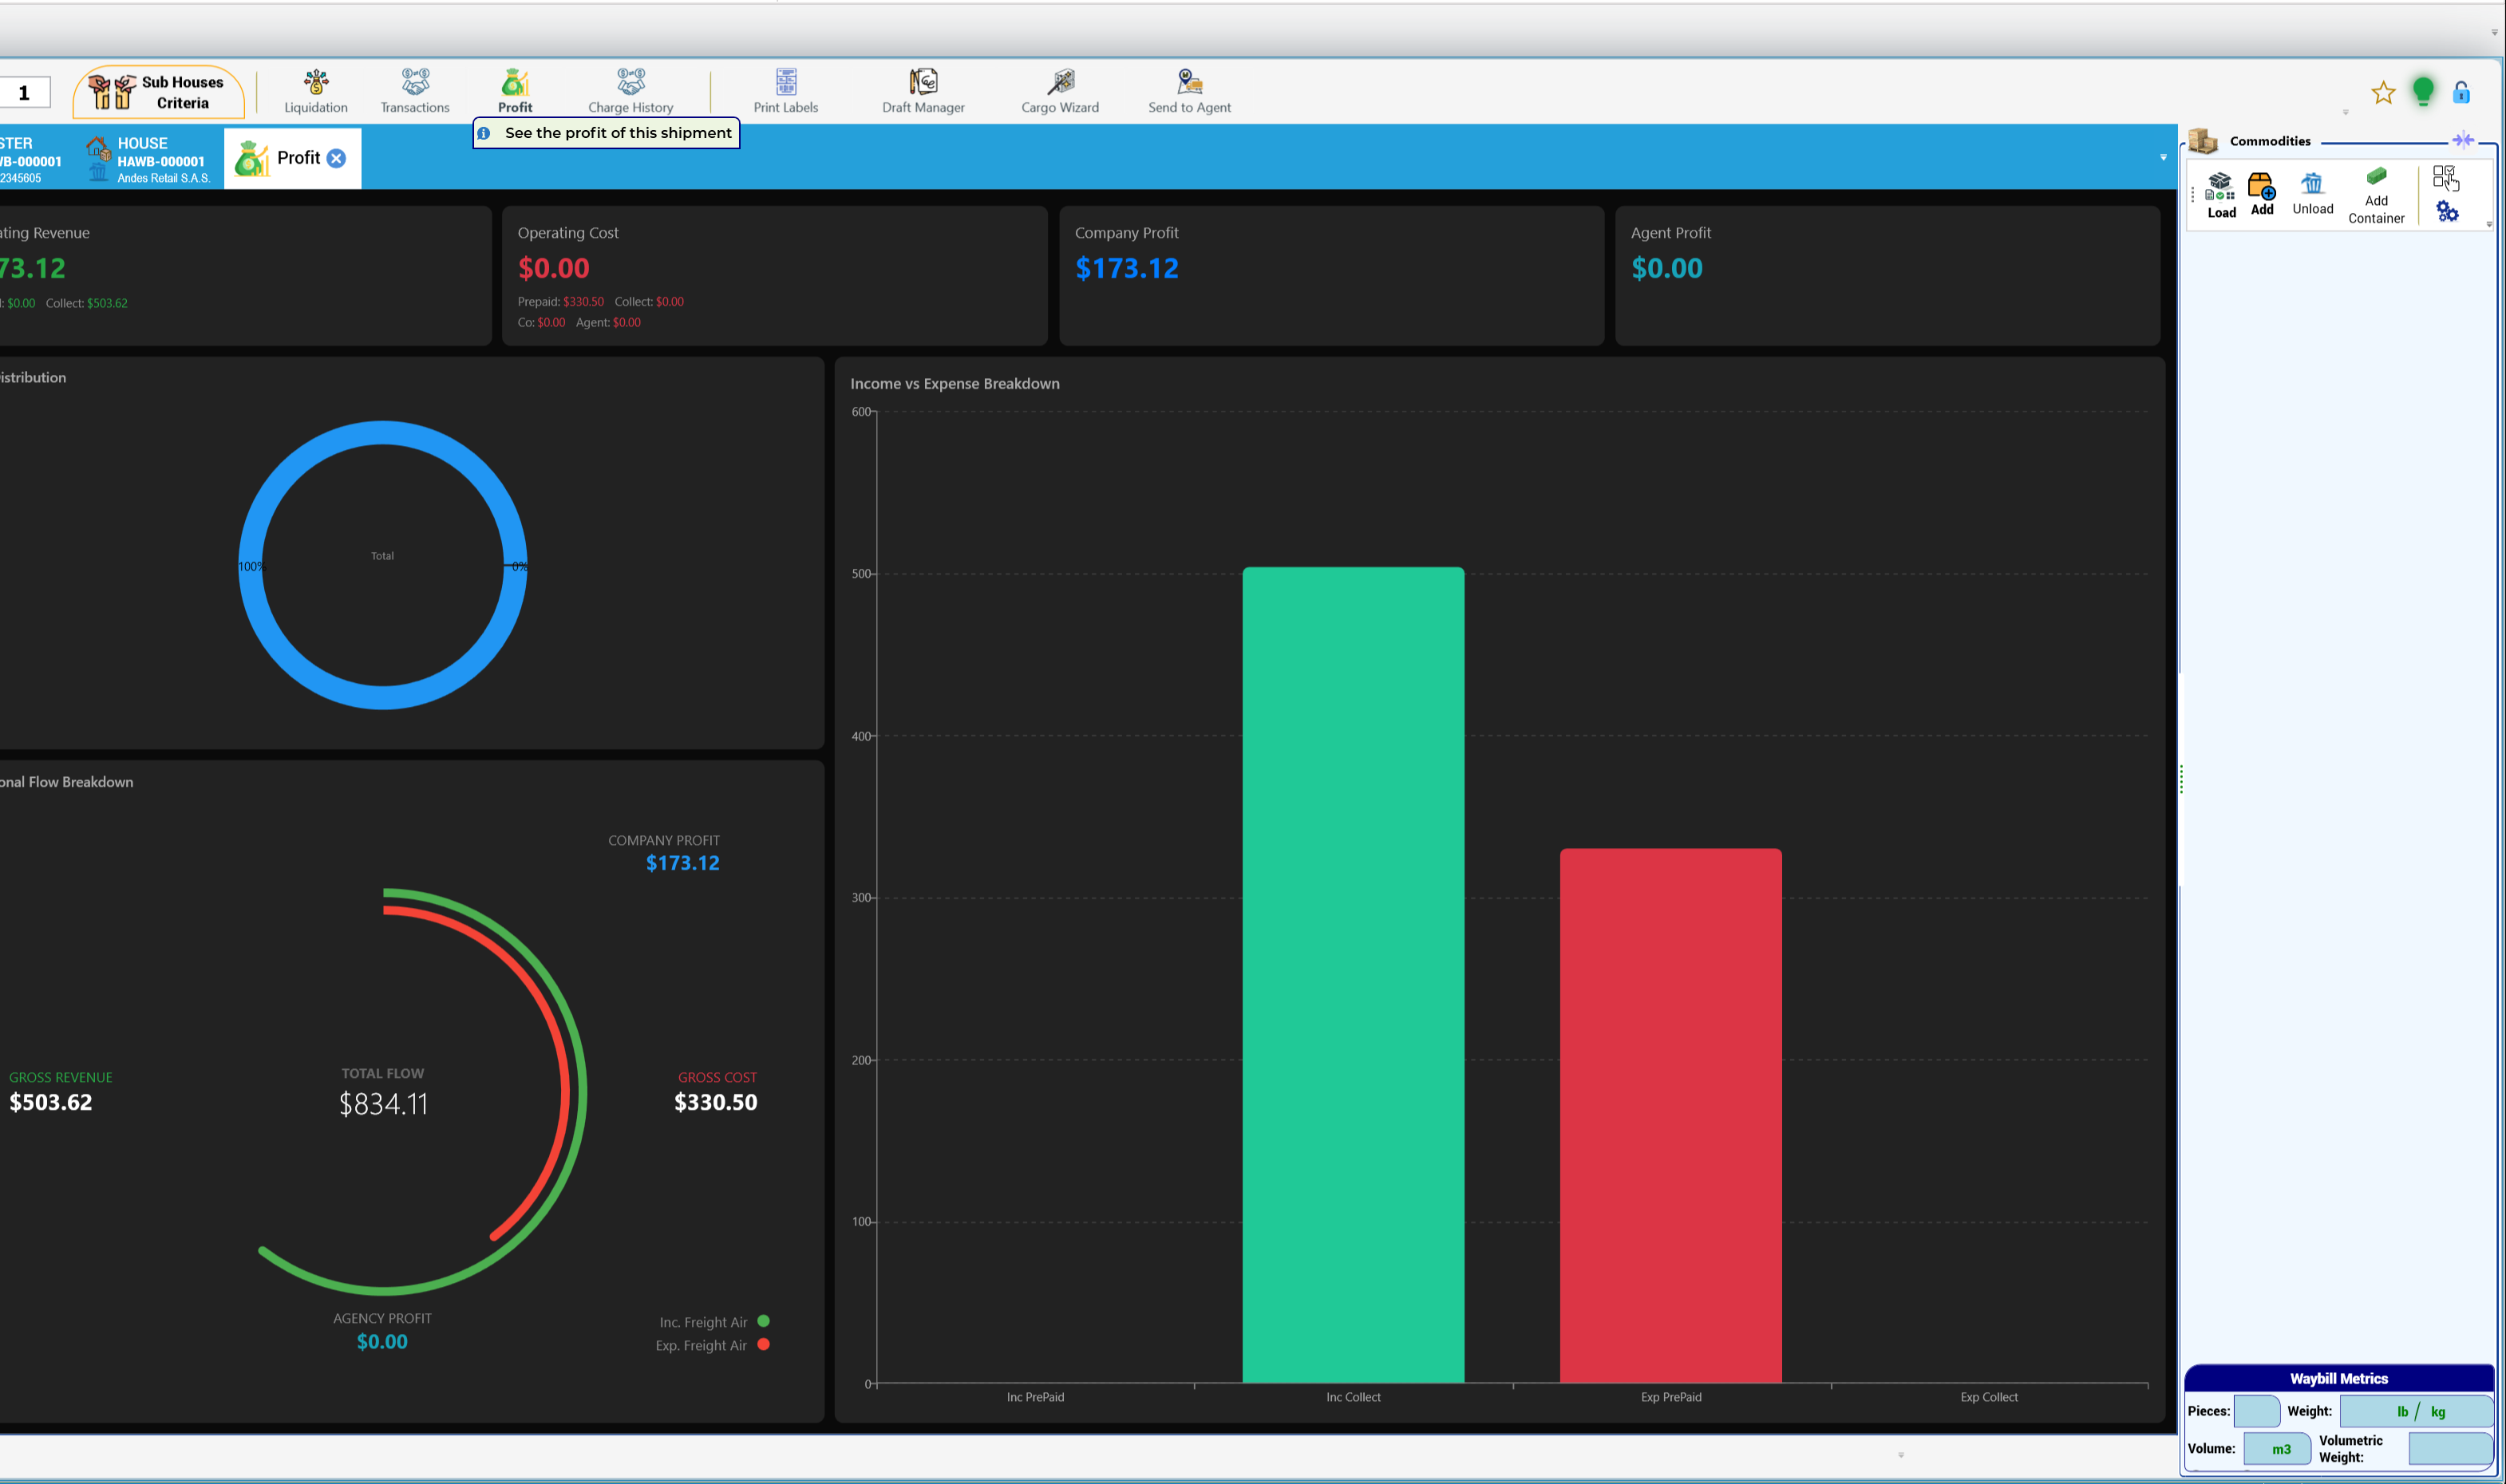
Task: Expand the top-right ribbon overflow arrow
Action: tap(2494, 32)
